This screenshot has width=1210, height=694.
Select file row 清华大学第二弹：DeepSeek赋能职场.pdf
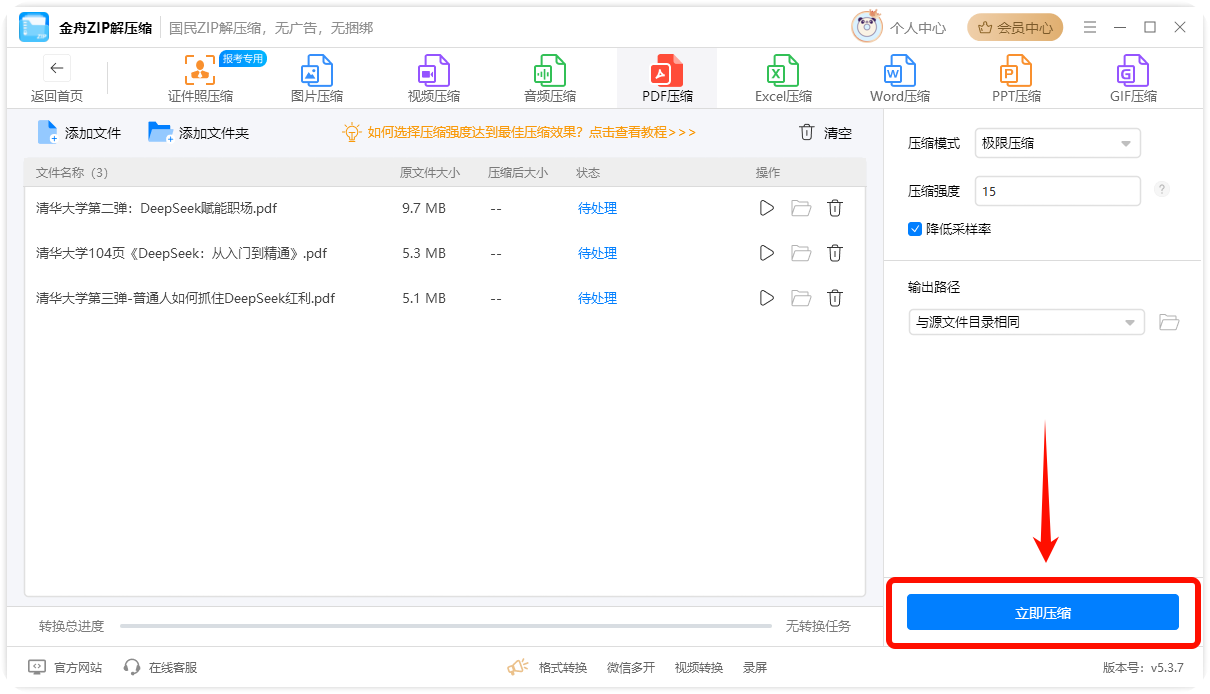tap(444, 208)
